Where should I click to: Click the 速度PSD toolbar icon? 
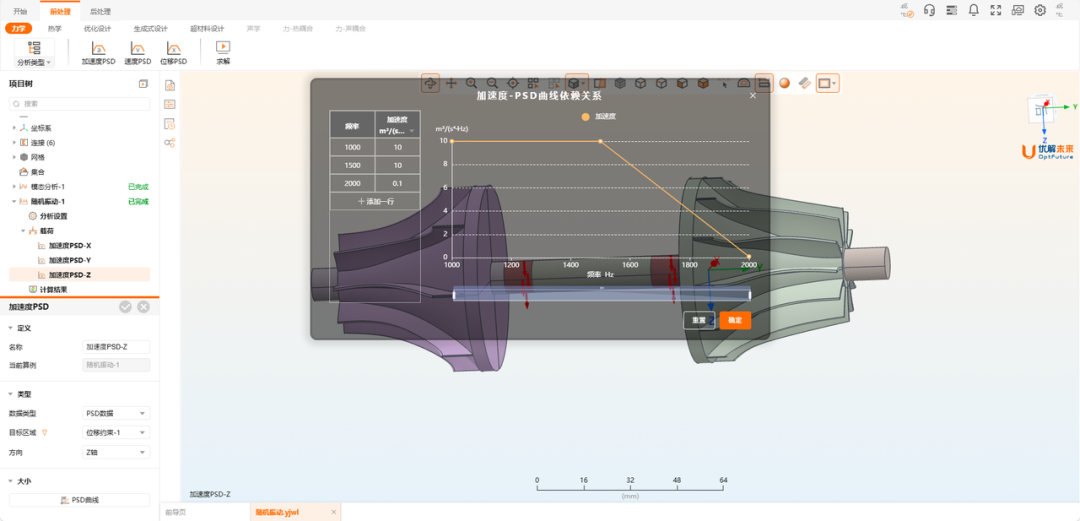(137, 52)
